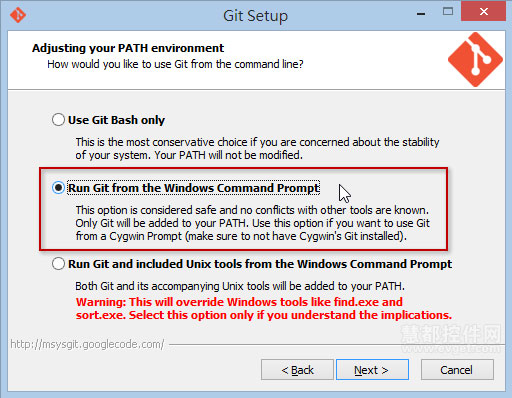Select Use Git Bash only radio button
Screen dimensions: 512x398
(x=58, y=120)
